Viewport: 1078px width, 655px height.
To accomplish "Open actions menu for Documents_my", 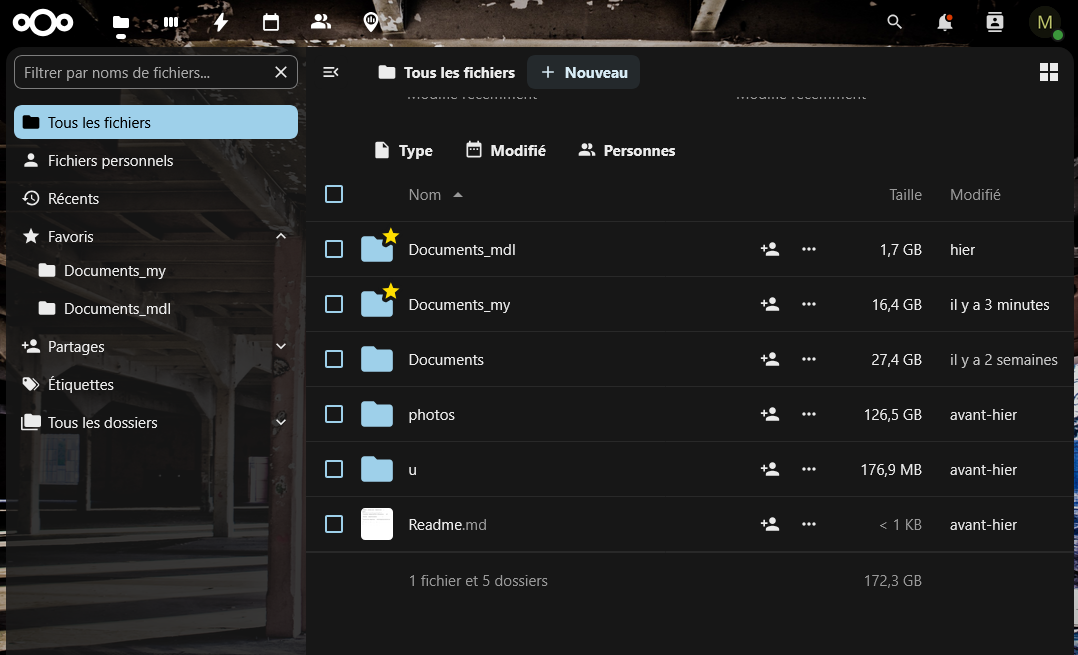I will coord(809,304).
